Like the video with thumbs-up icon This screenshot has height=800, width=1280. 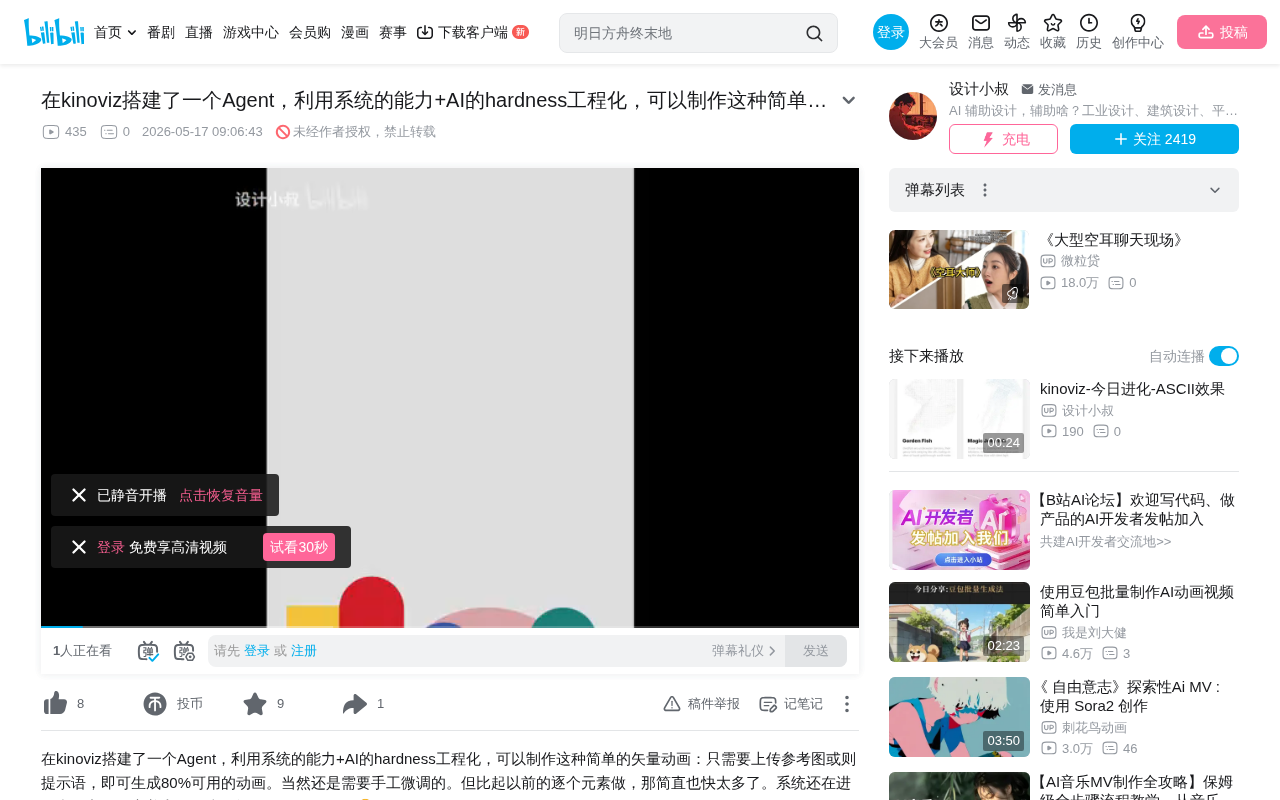click(x=56, y=704)
